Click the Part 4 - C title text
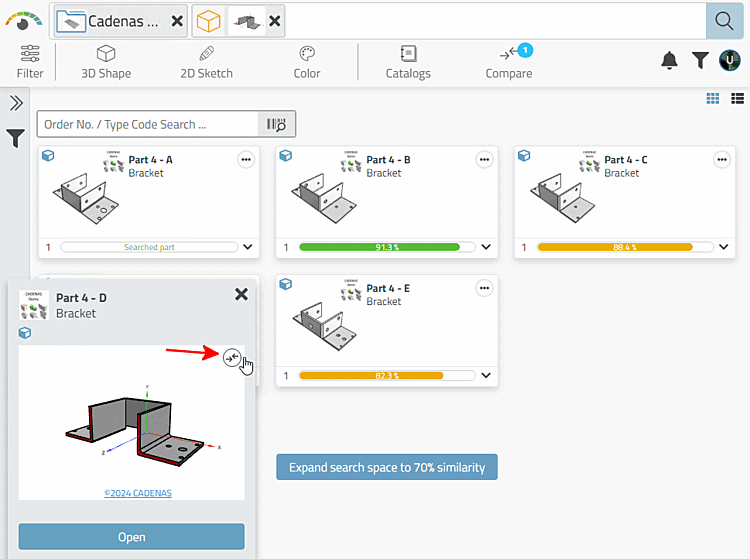Screen dimensions: 750x559 626,160
